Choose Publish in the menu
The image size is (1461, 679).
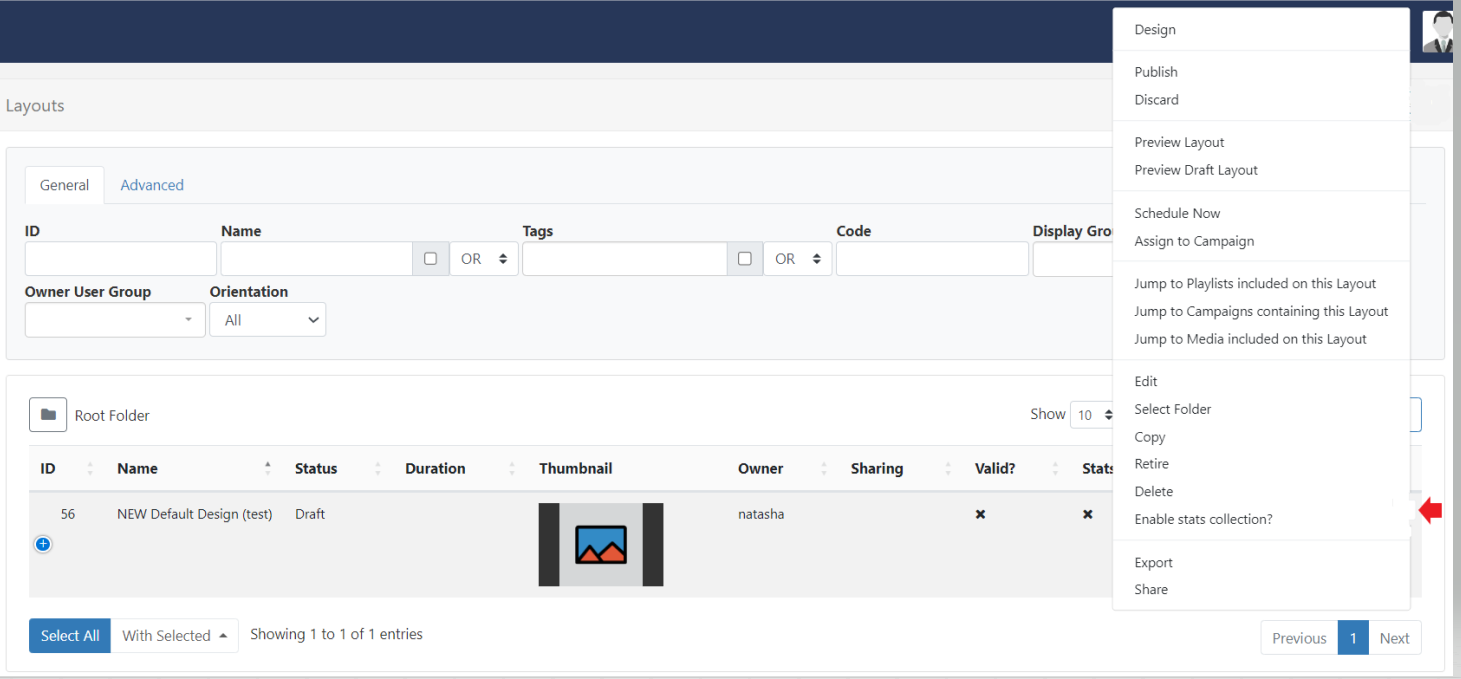pos(1156,72)
